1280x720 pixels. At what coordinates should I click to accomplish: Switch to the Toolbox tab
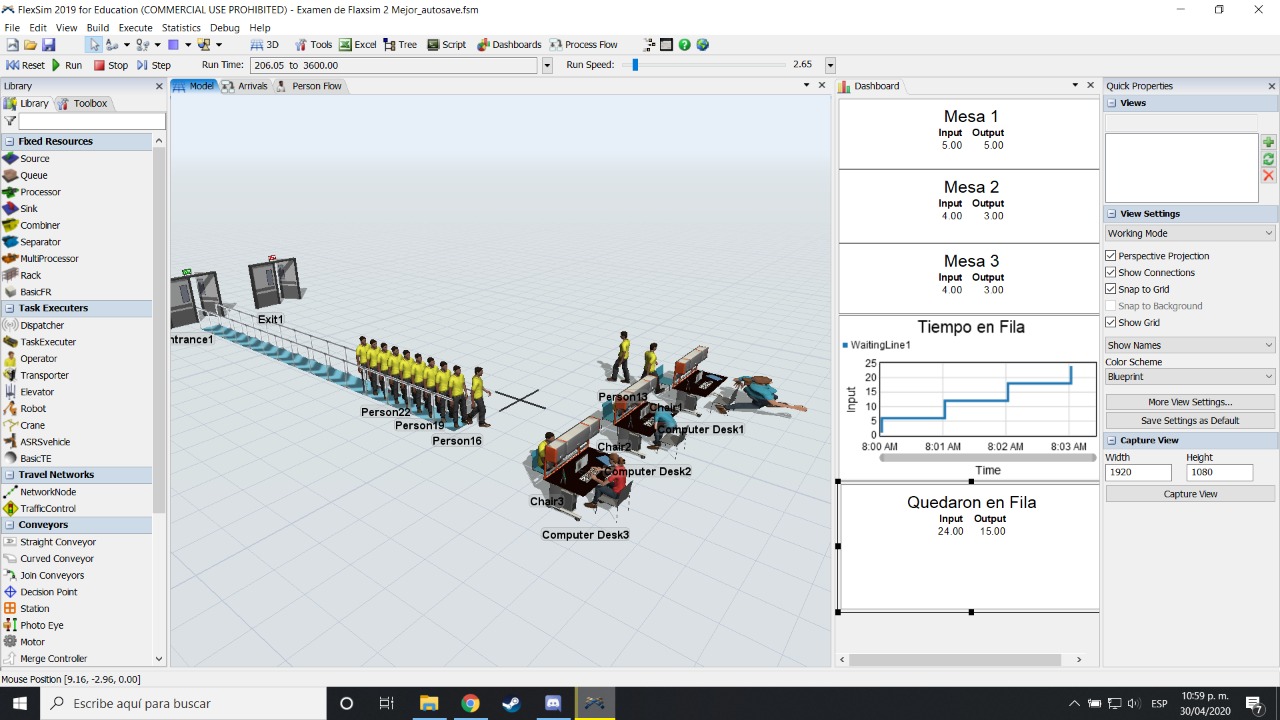coord(82,104)
